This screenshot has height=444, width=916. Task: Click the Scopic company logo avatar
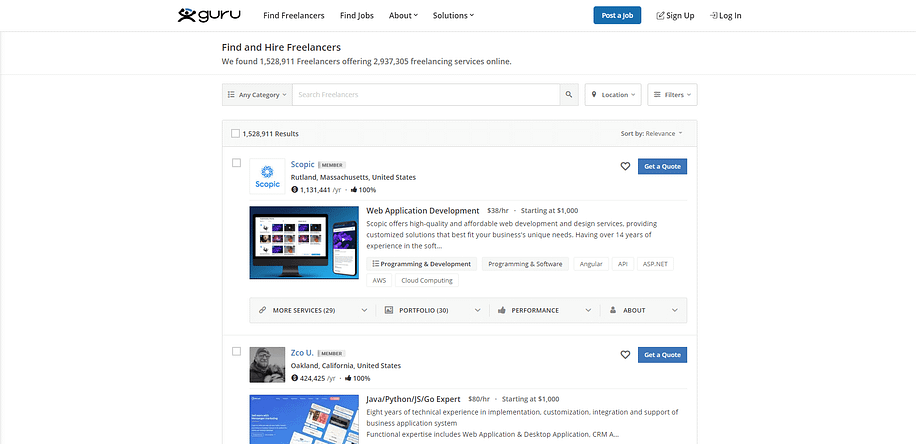(x=268, y=176)
